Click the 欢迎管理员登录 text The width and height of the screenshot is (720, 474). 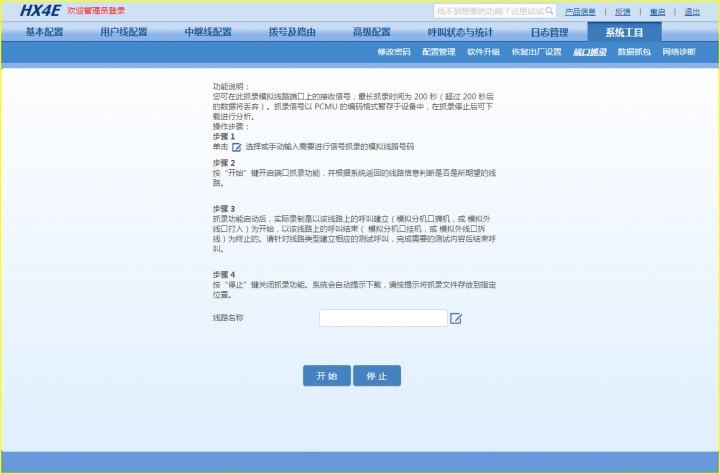point(96,11)
